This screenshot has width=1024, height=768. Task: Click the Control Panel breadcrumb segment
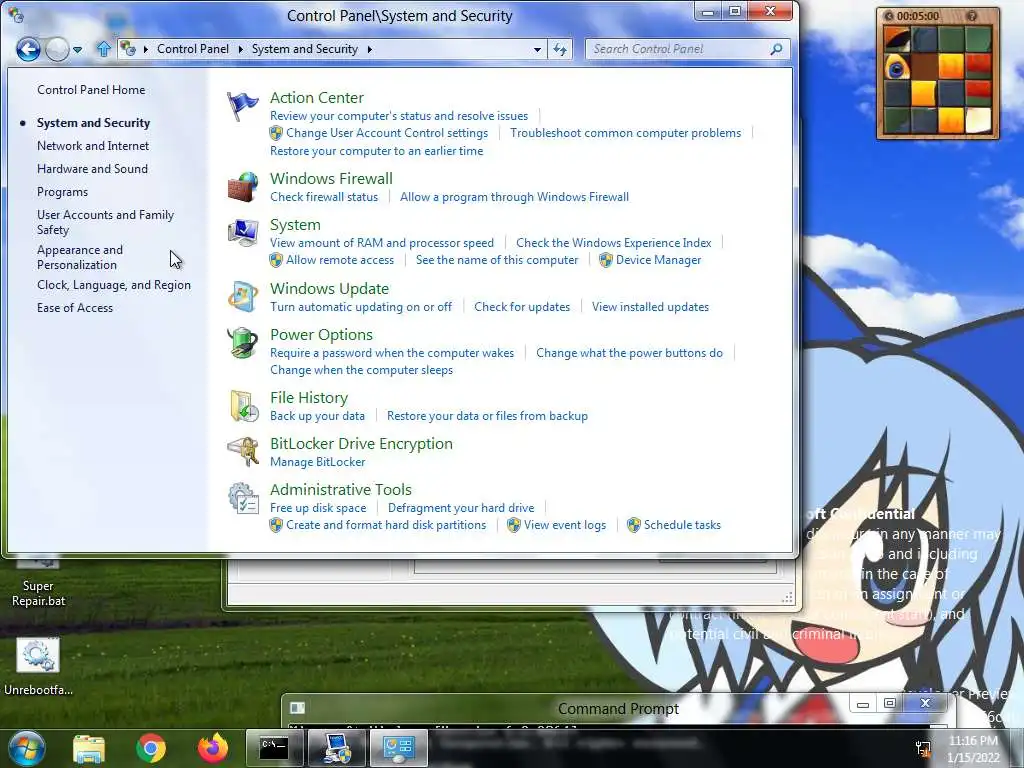tap(193, 49)
